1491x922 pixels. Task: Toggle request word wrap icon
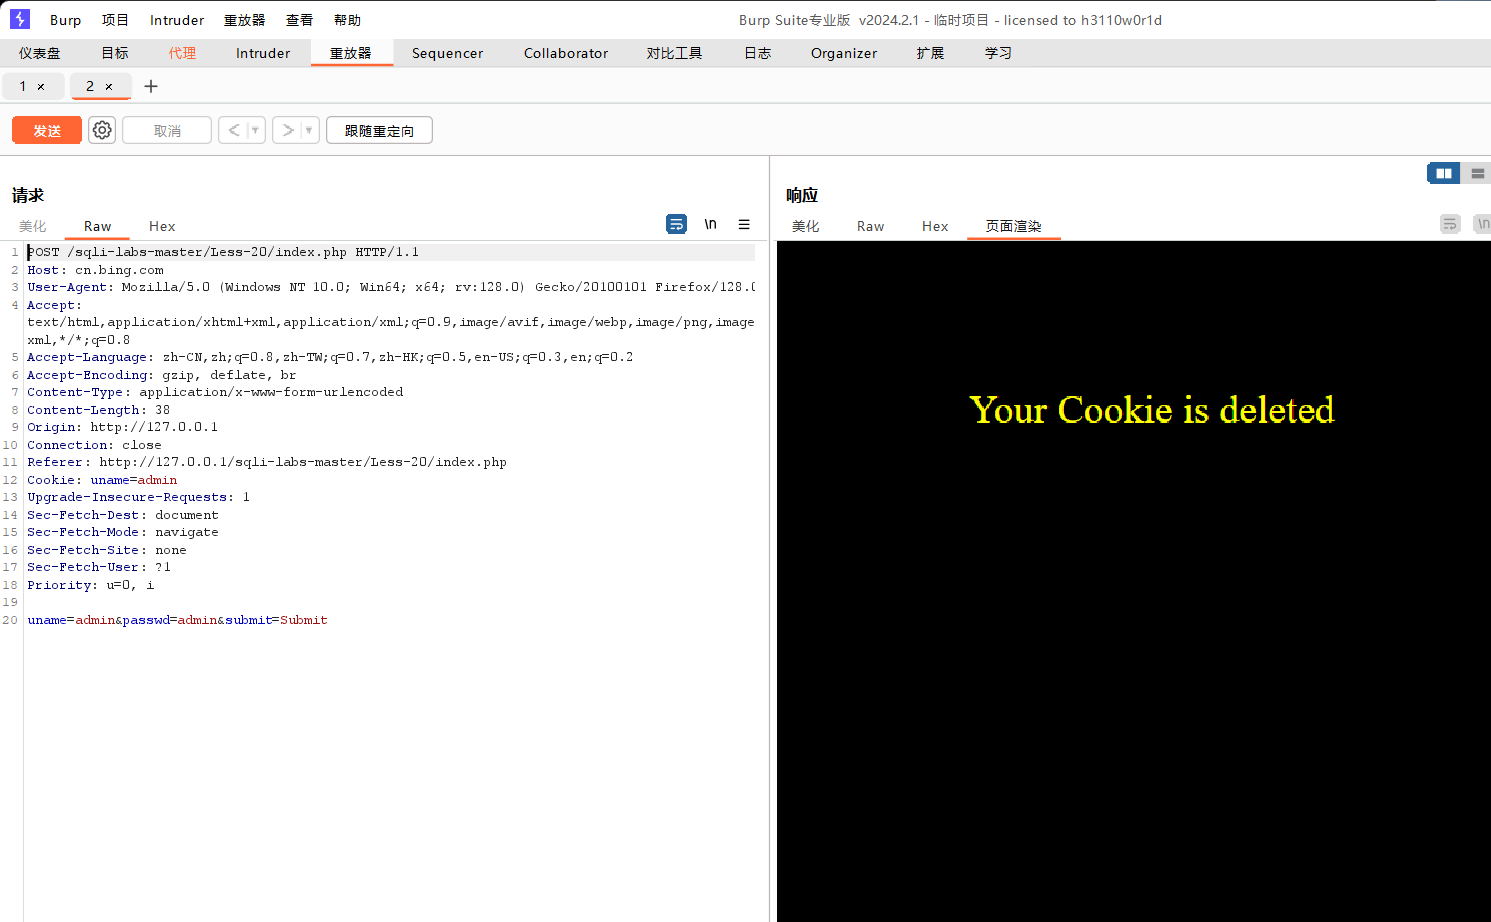coord(677,224)
